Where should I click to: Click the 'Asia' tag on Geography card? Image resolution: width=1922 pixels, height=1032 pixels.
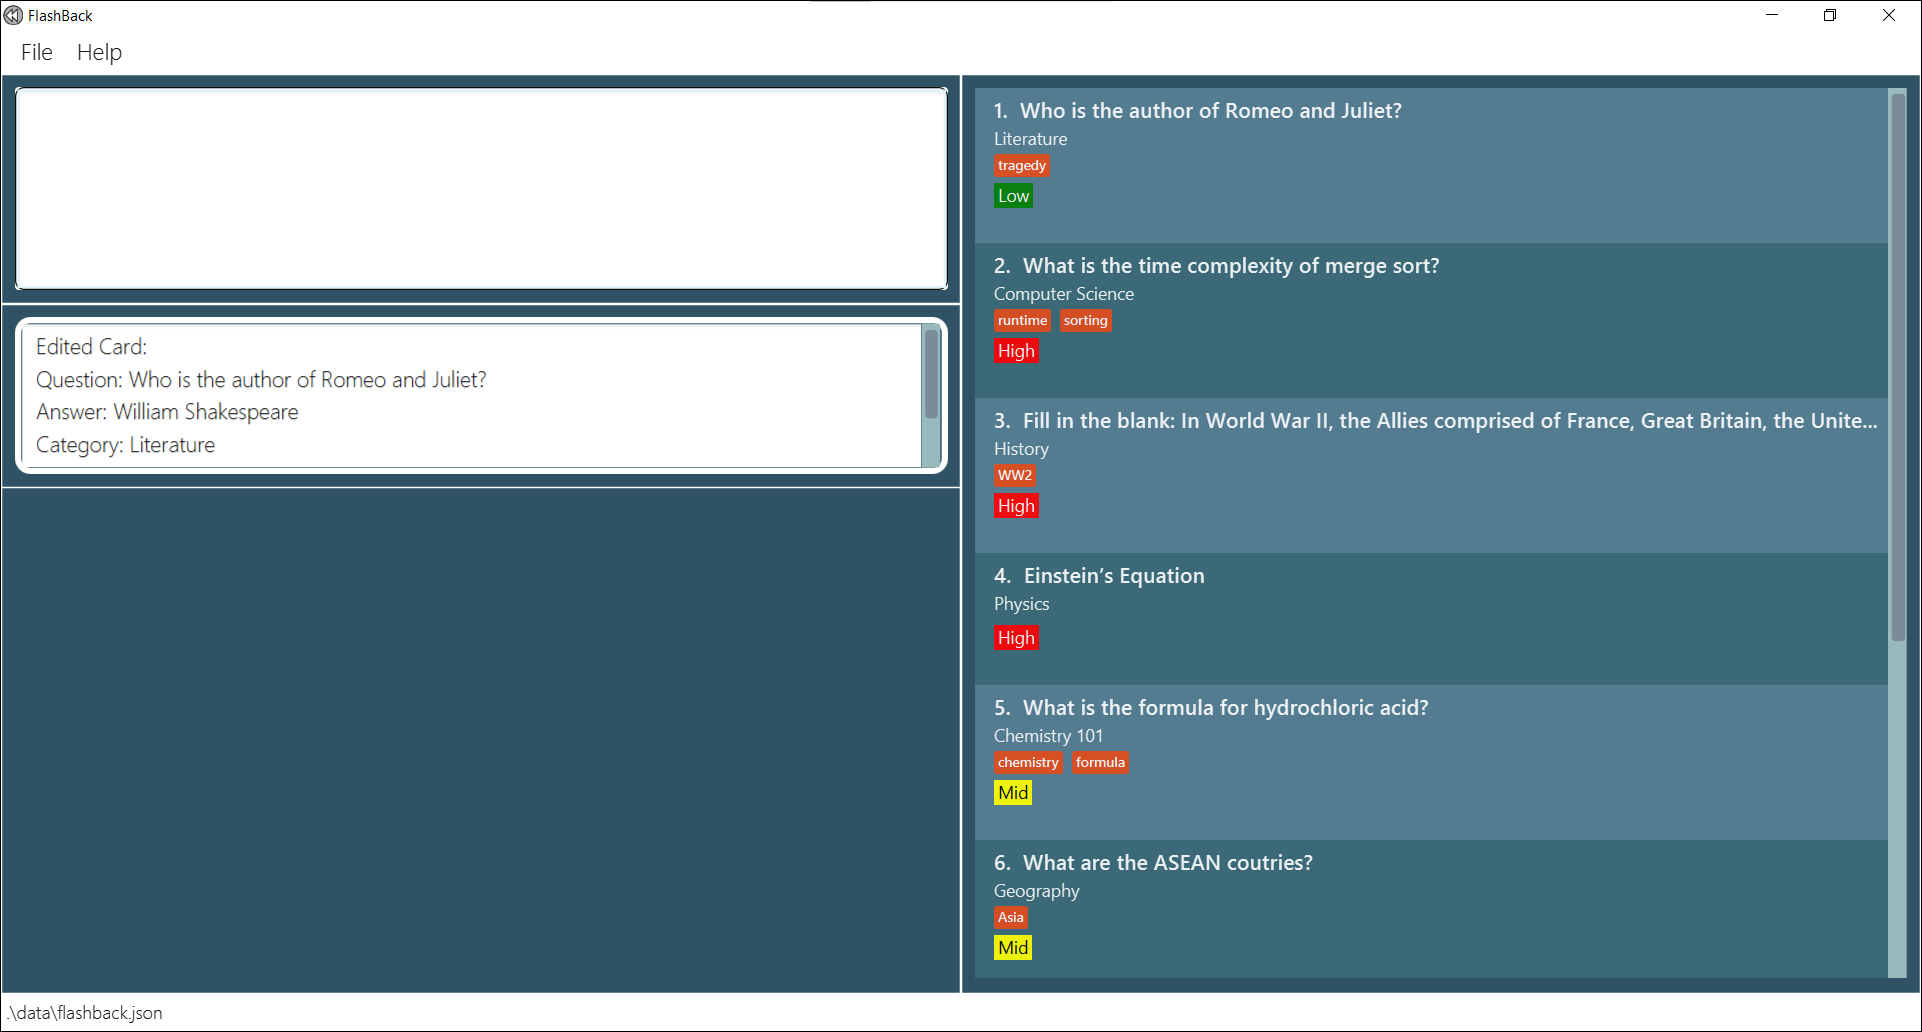click(x=1010, y=918)
